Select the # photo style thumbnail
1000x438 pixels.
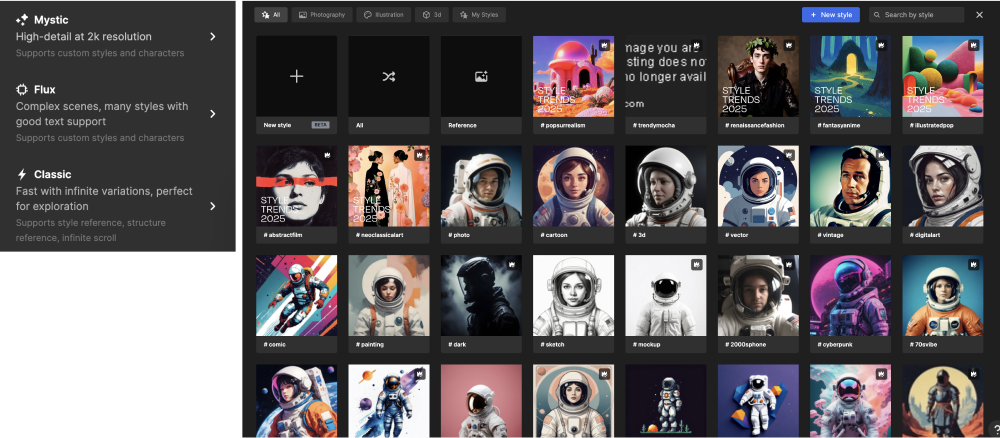[x=482, y=186]
